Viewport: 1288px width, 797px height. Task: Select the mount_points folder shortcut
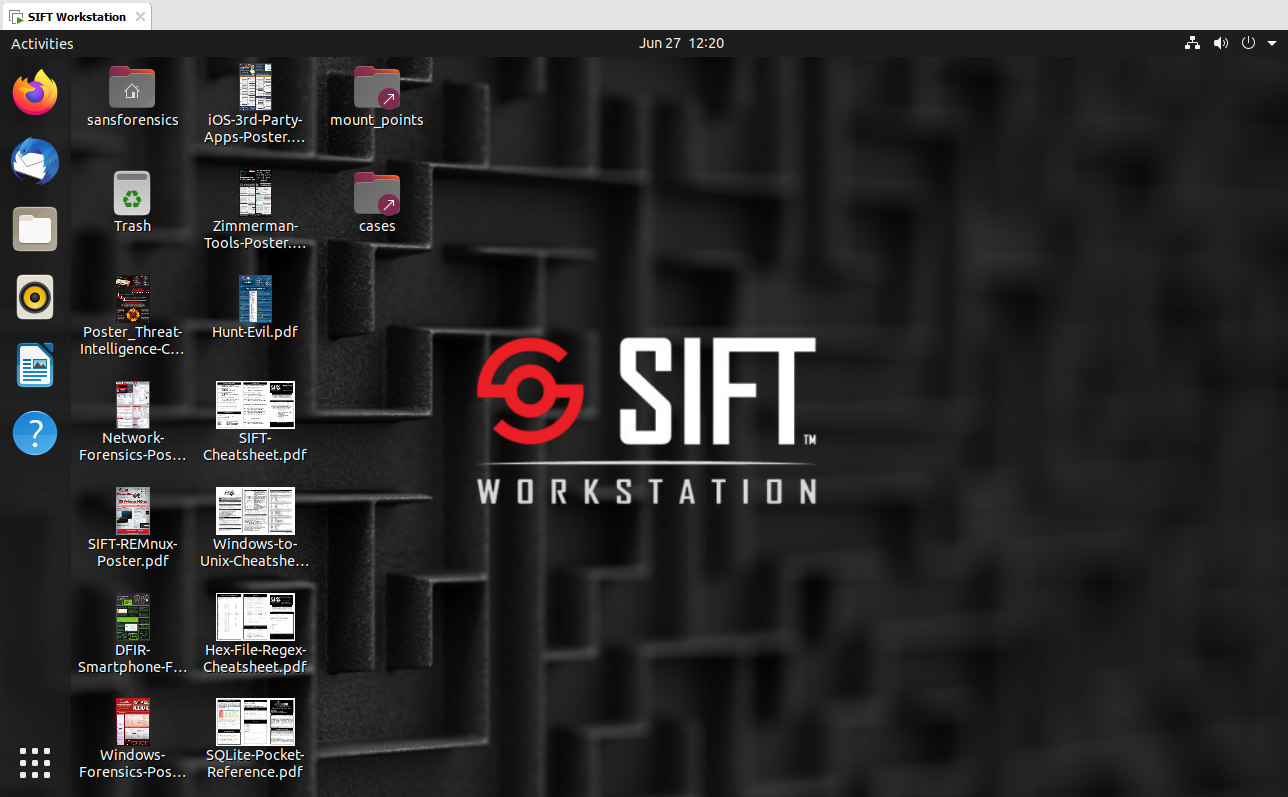click(377, 88)
